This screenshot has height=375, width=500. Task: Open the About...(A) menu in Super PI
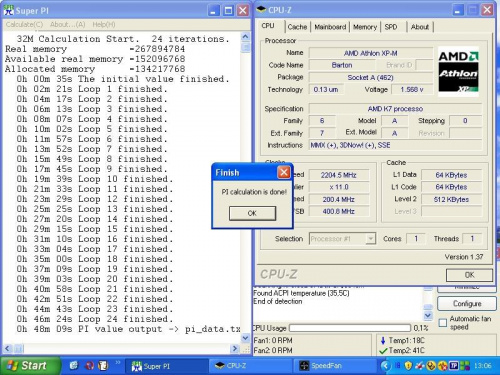pos(68,24)
